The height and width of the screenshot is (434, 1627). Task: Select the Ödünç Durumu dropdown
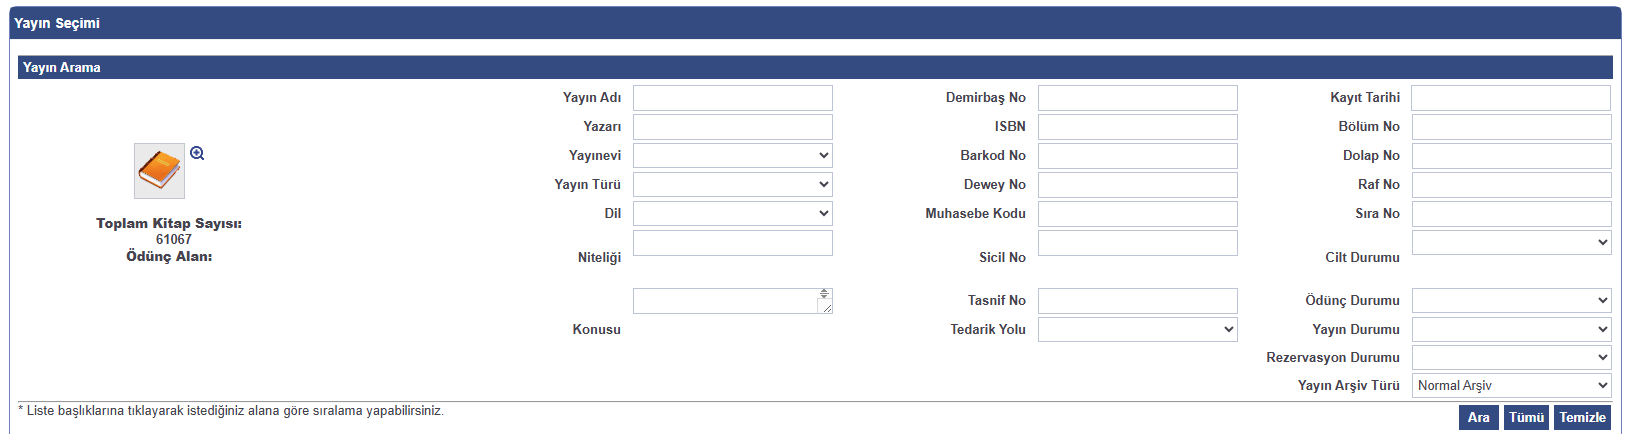pyautogui.click(x=1511, y=300)
